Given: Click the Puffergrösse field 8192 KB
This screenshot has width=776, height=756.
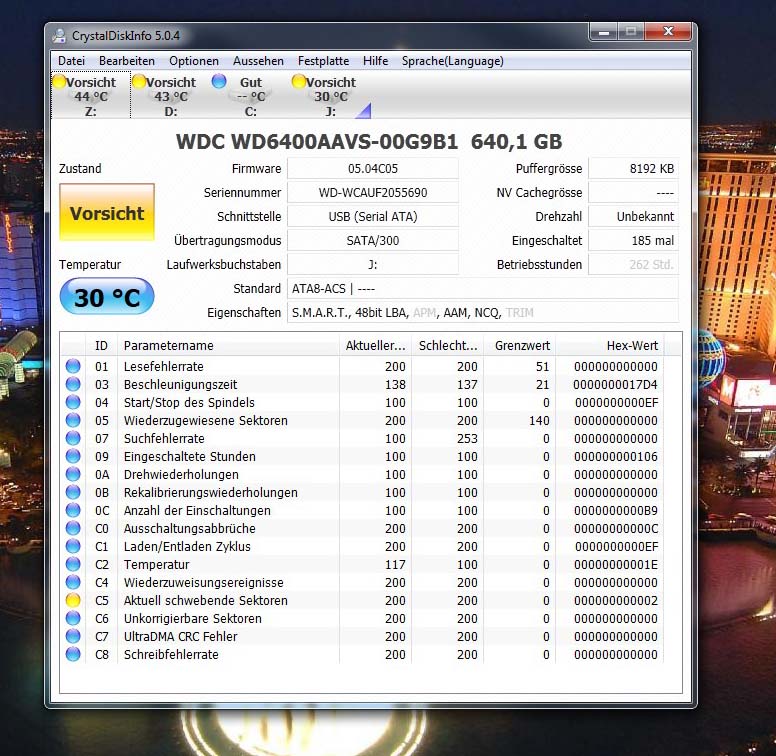Looking at the screenshot, I should pyautogui.click(x=633, y=169).
